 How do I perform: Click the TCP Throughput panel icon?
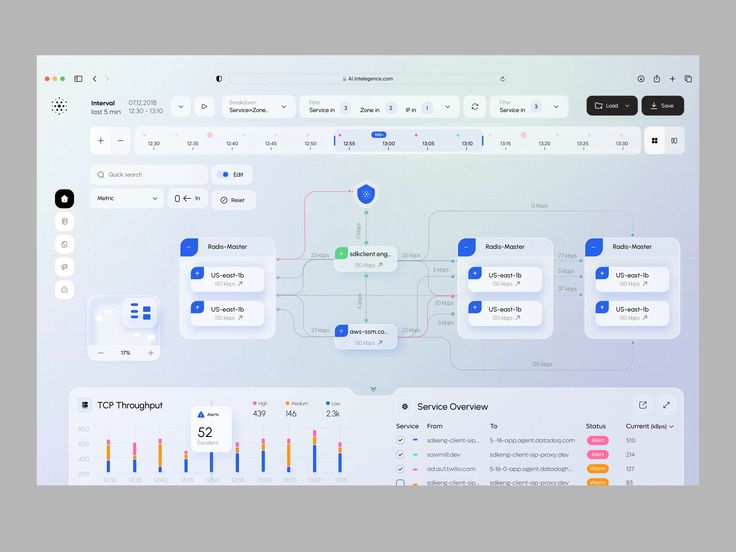[x=84, y=405]
